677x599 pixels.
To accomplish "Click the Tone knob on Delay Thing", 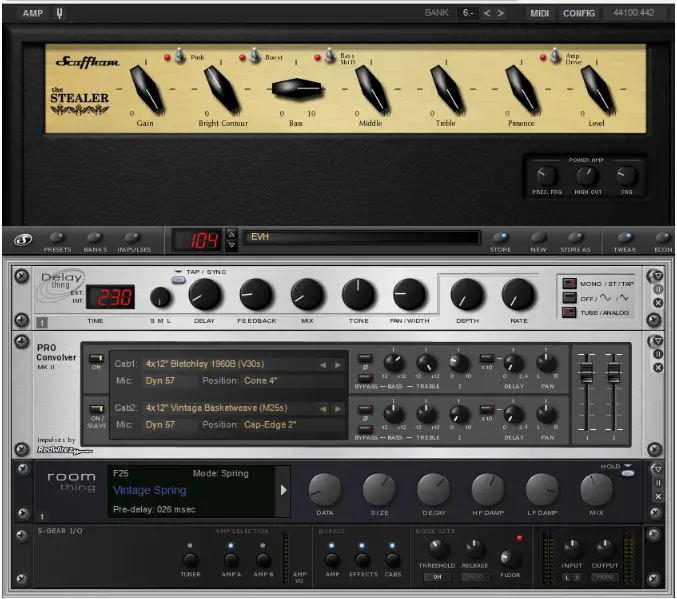I will [x=358, y=295].
